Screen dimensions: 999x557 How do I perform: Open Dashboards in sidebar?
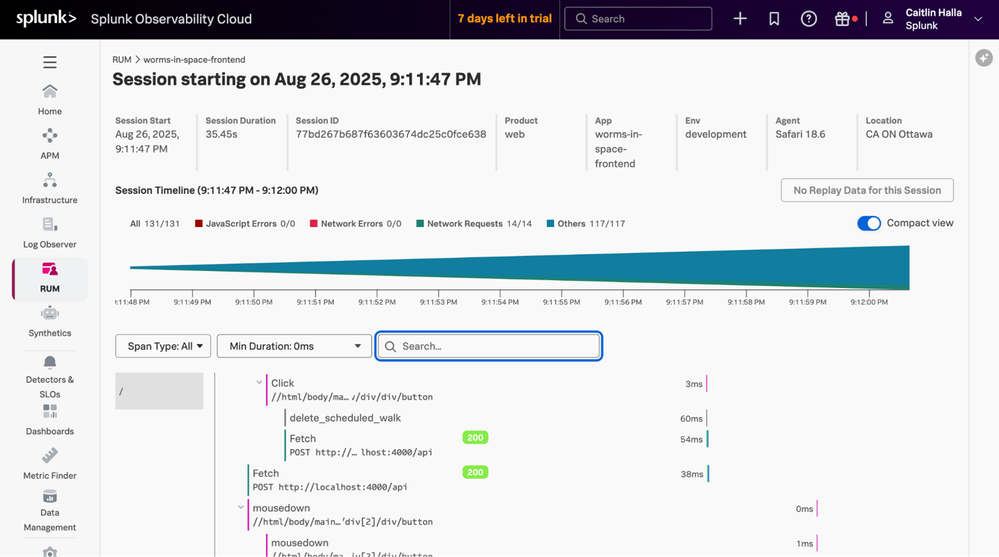click(x=50, y=420)
